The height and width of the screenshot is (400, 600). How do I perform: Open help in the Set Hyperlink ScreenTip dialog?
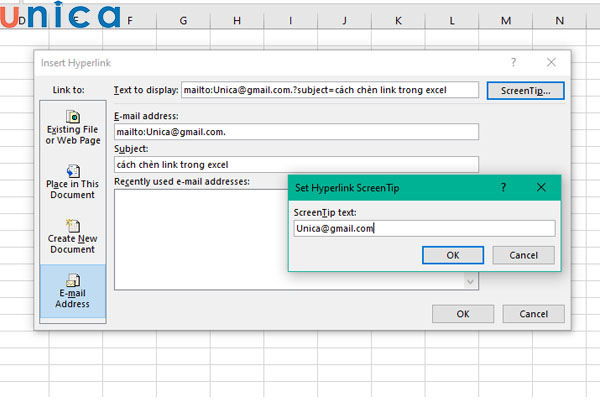point(503,187)
